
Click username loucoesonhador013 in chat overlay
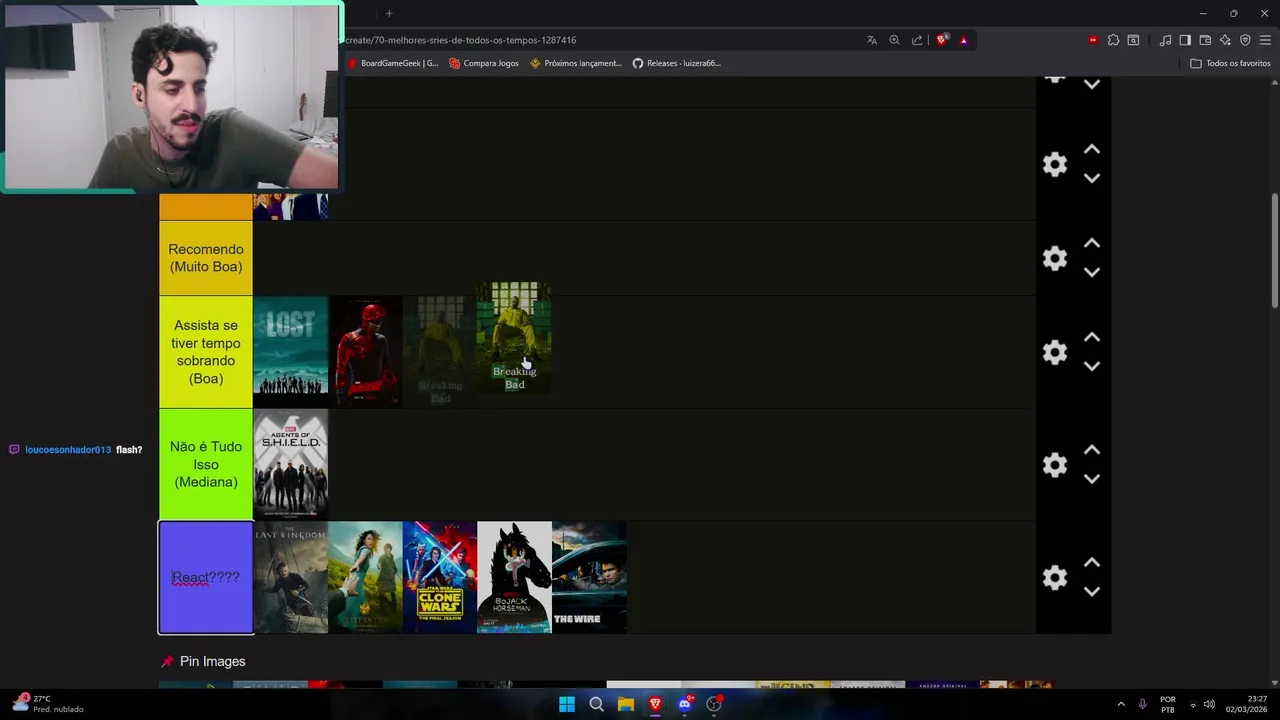[x=68, y=450]
